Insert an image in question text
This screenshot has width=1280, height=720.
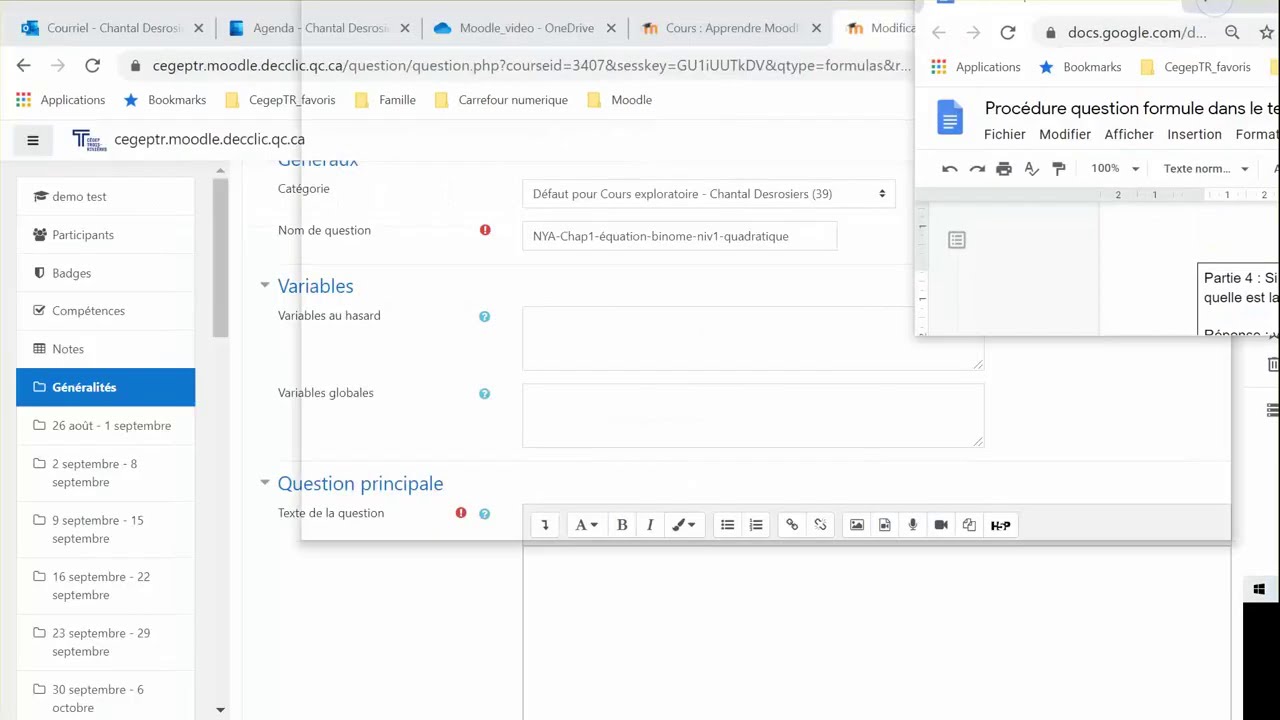click(x=857, y=525)
